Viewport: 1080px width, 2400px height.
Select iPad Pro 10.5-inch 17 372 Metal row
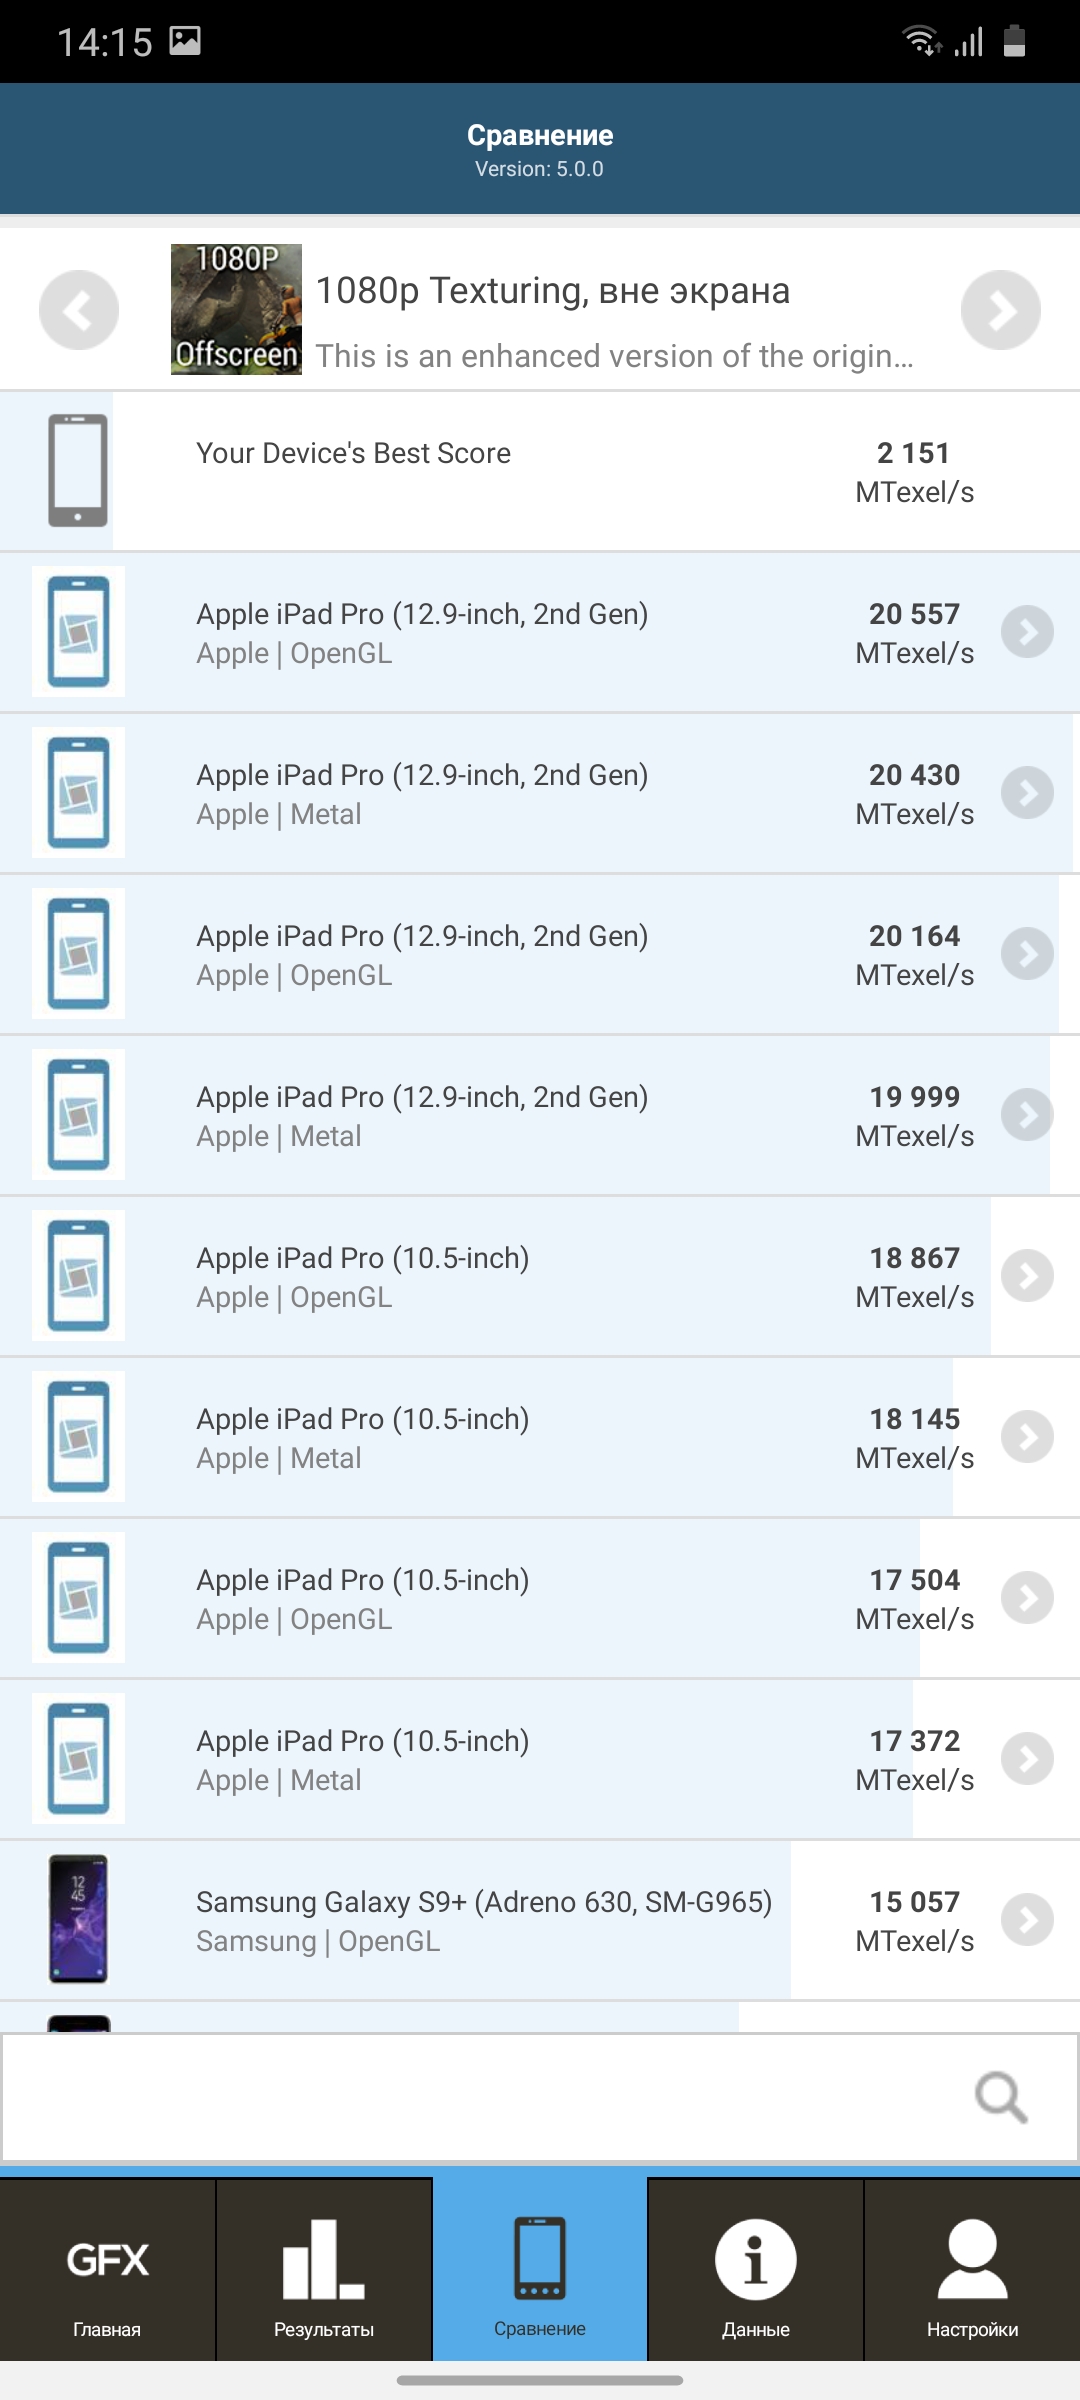[x=540, y=1759]
